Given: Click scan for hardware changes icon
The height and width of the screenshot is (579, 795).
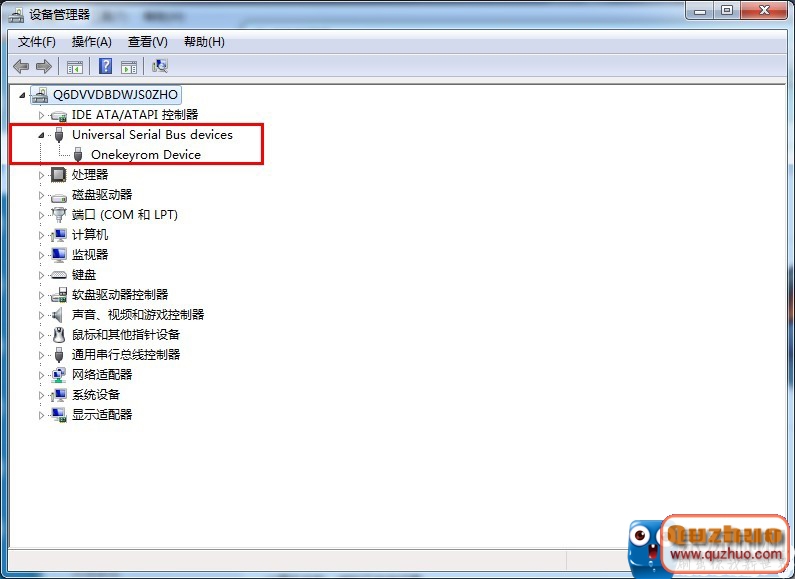Looking at the screenshot, I should click(160, 66).
